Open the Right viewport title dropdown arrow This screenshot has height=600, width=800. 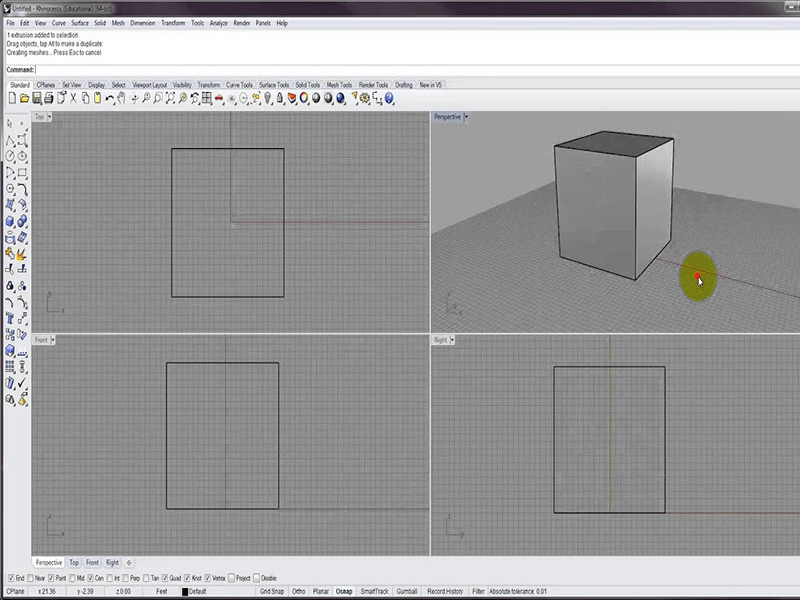coord(453,340)
